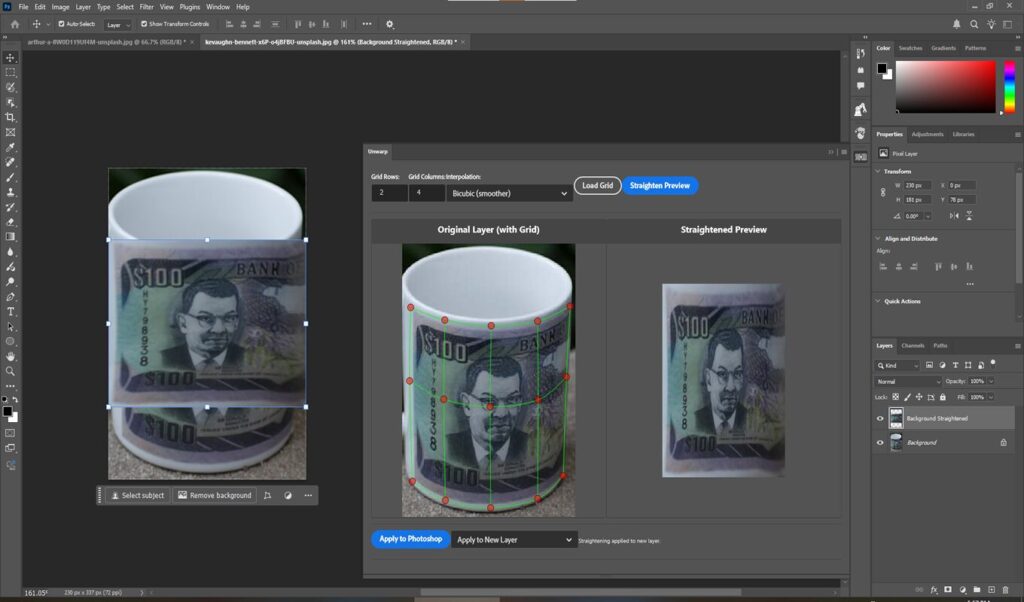1024x602 pixels.
Task: Click the flip horizontal icon in Transform
Action: [954, 215]
